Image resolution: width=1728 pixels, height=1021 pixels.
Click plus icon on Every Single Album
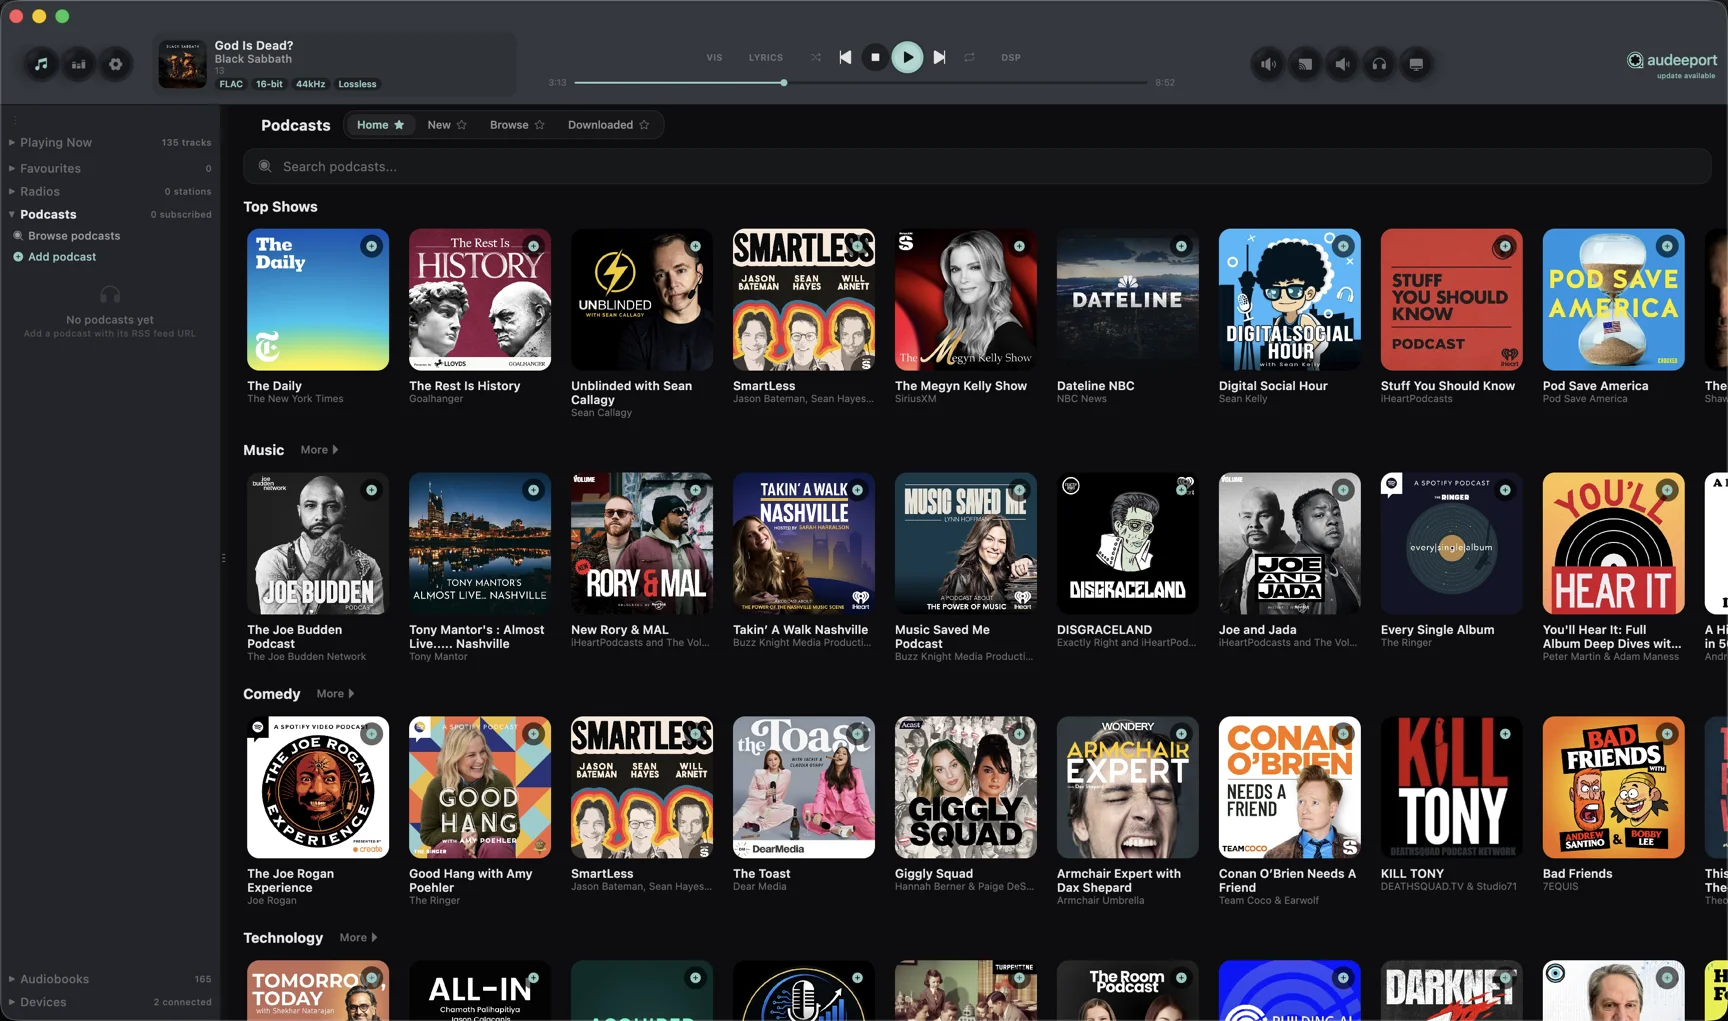1505,490
